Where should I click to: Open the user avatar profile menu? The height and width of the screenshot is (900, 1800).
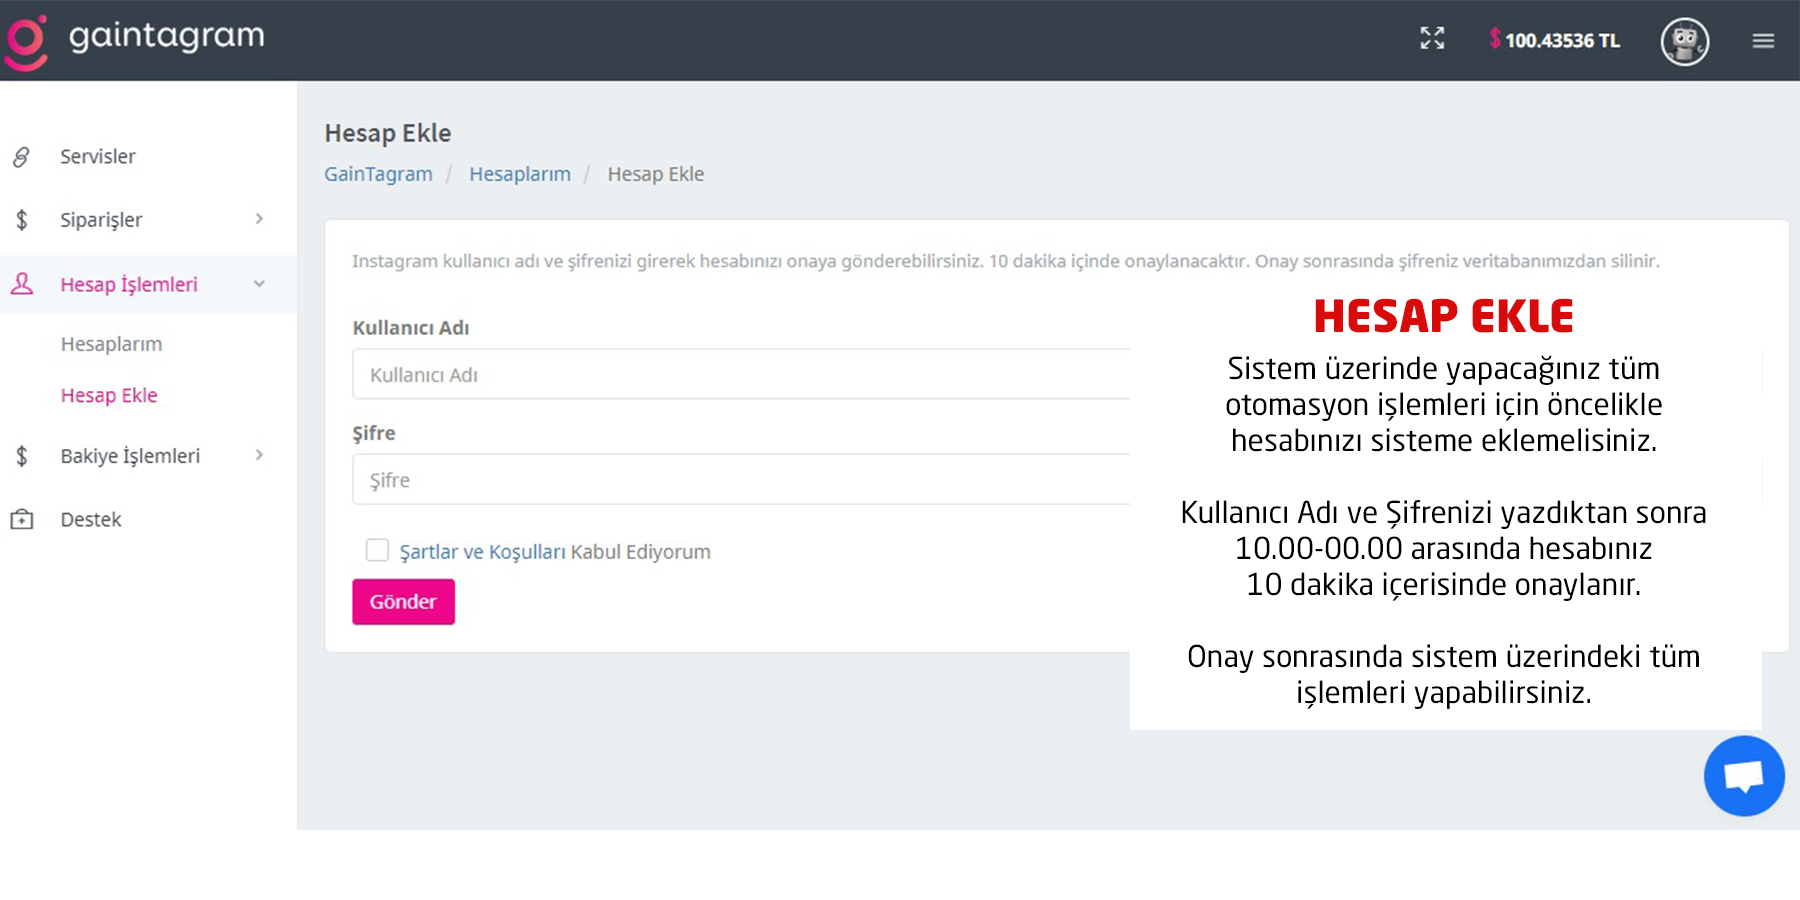(x=1685, y=42)
